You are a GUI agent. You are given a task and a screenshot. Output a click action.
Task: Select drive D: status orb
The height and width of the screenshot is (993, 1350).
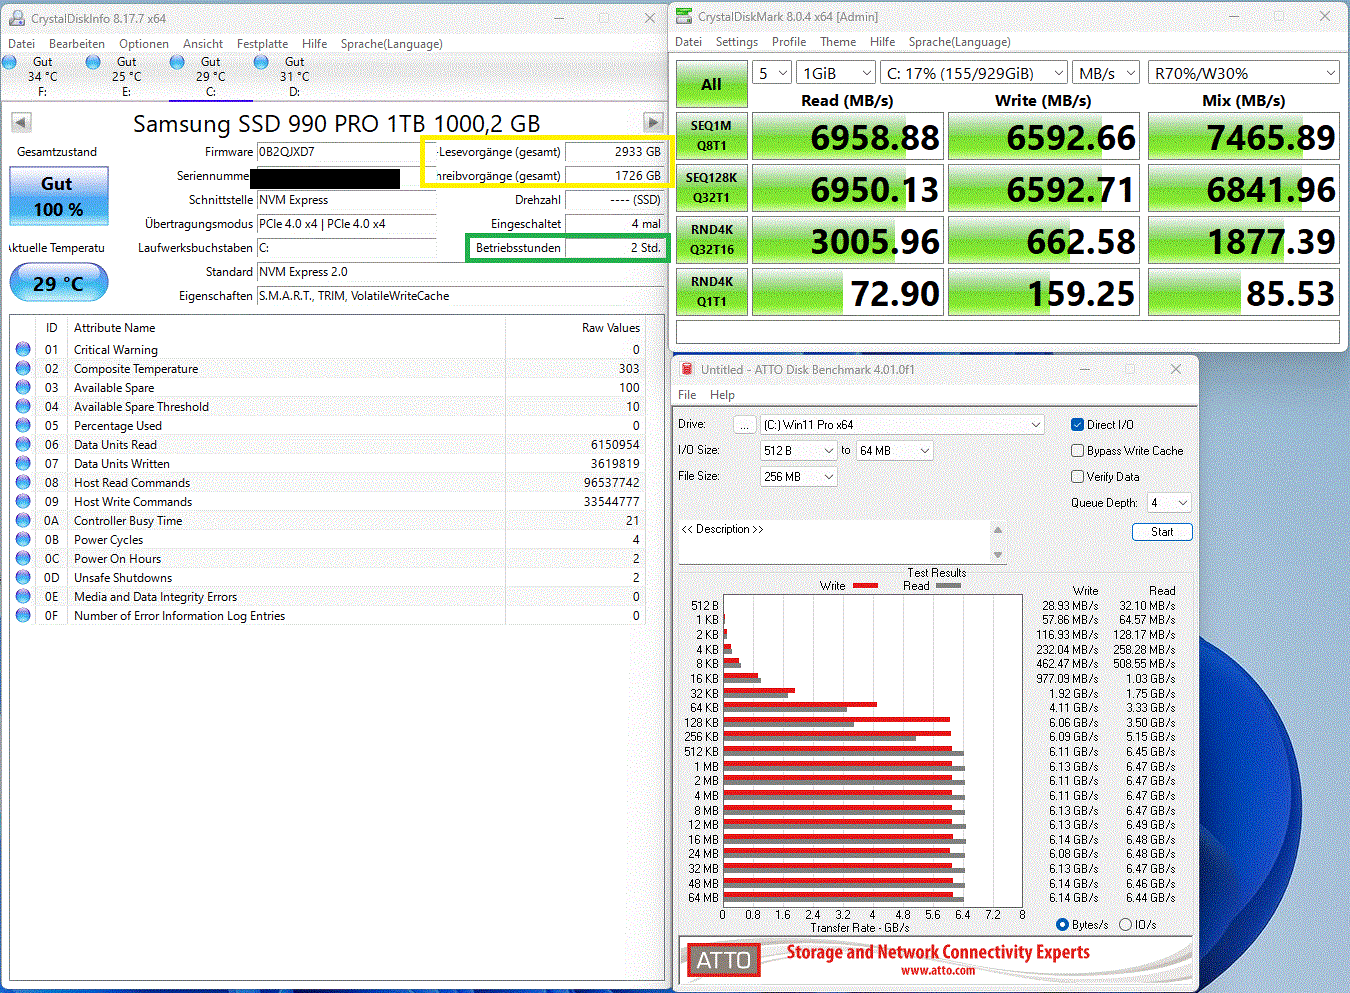point(261,62)
